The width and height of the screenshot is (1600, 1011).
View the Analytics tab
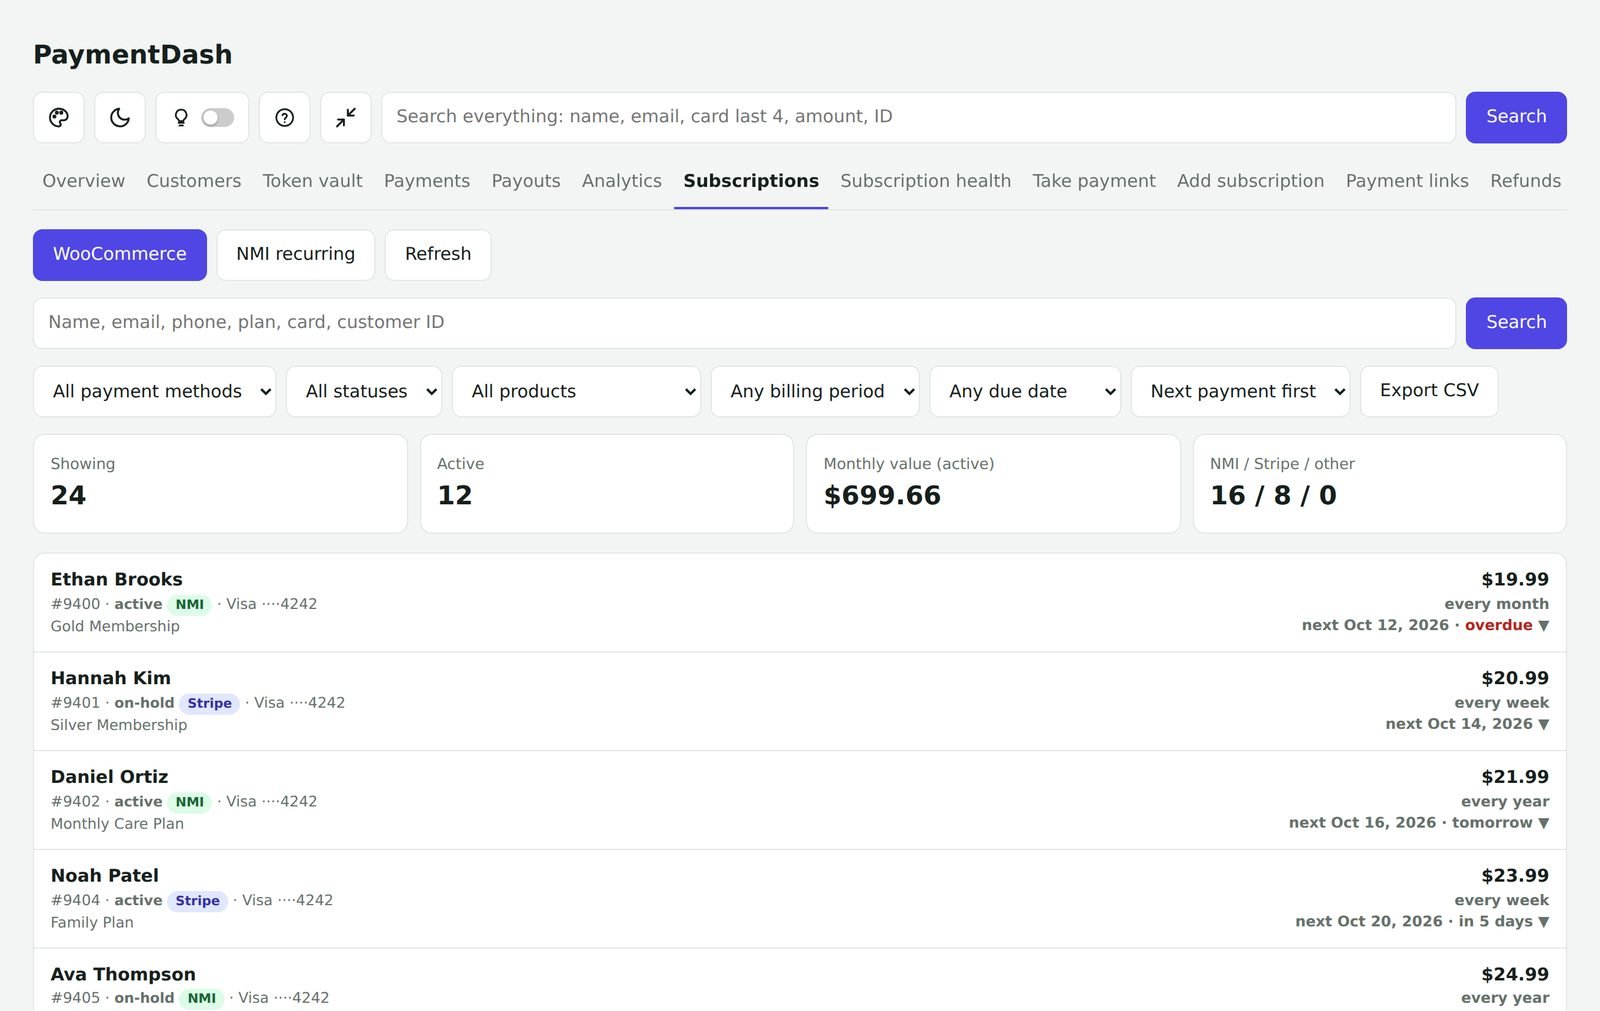click(x=622, y=181)
